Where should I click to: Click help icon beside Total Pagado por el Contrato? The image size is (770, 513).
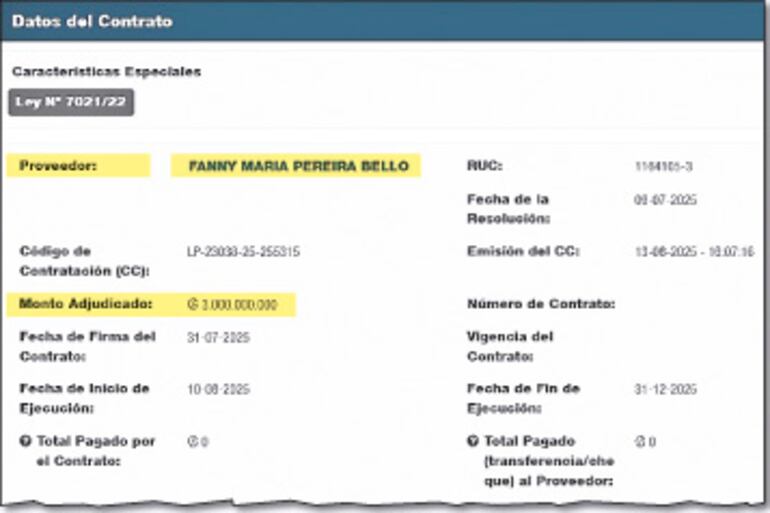pyautogui.click(x=26, y=441)
